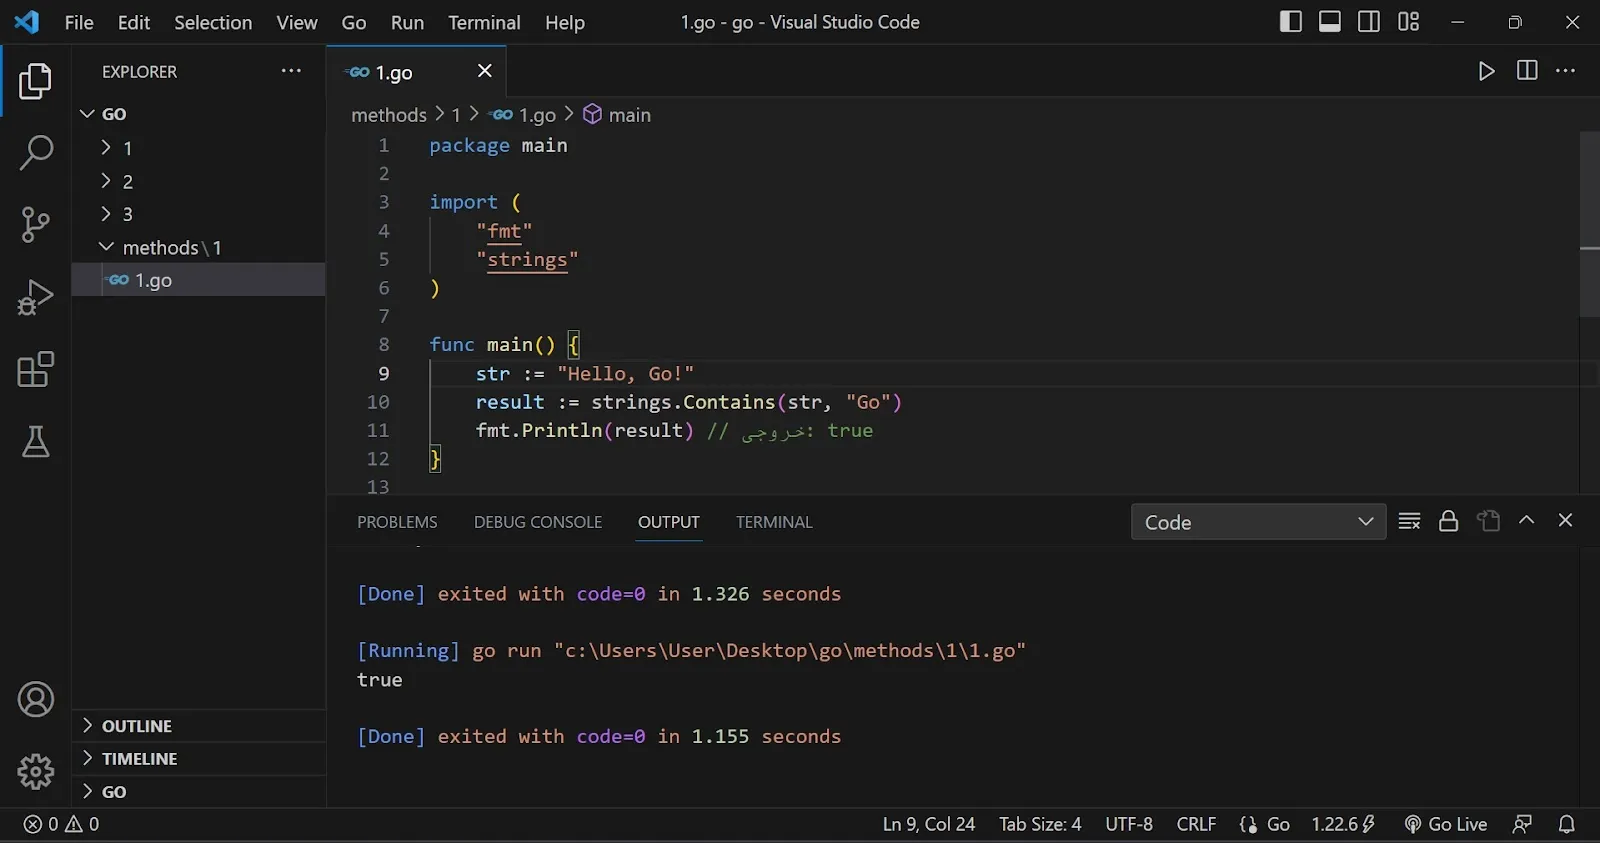This screenshot has width=1600, height=843.
Task: Open the Help menu
Action: [x=565, y=22]
